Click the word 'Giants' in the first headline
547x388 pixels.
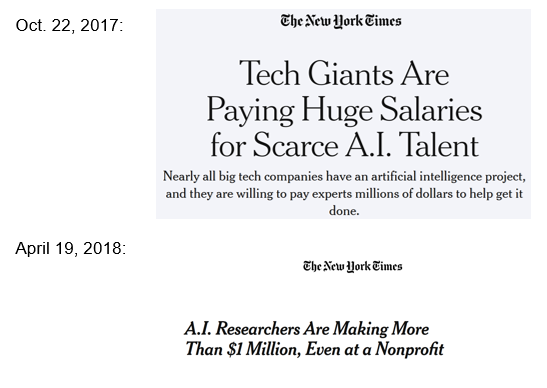tap(350, 73)
